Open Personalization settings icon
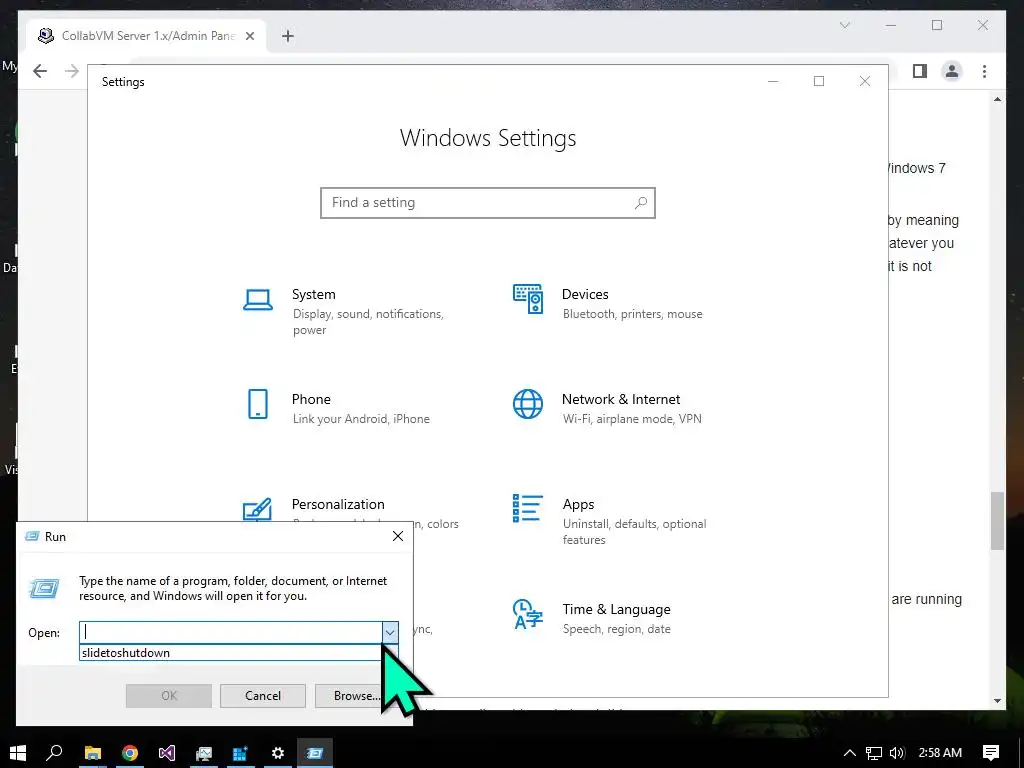This screenshot has width=1024, height=768. click(257, 511)
